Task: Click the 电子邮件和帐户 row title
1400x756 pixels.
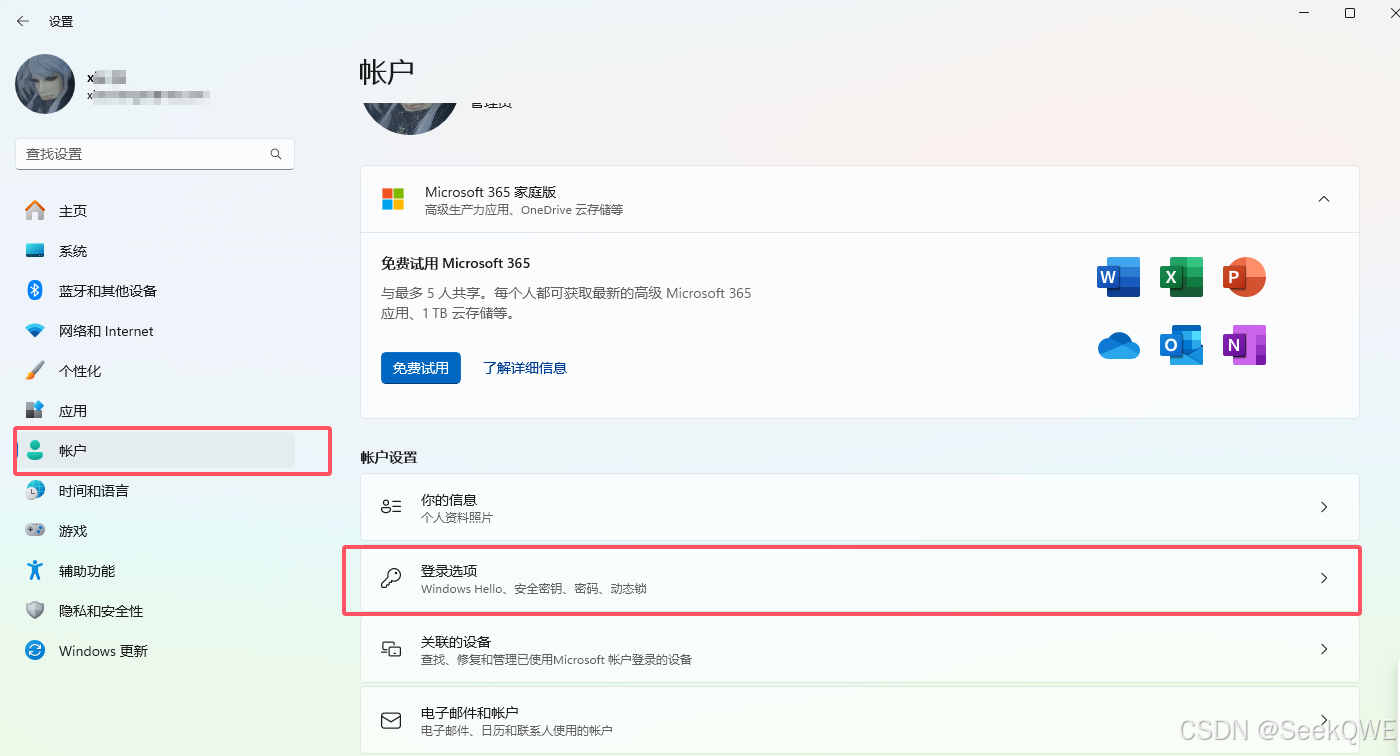Action: (470, 712)
